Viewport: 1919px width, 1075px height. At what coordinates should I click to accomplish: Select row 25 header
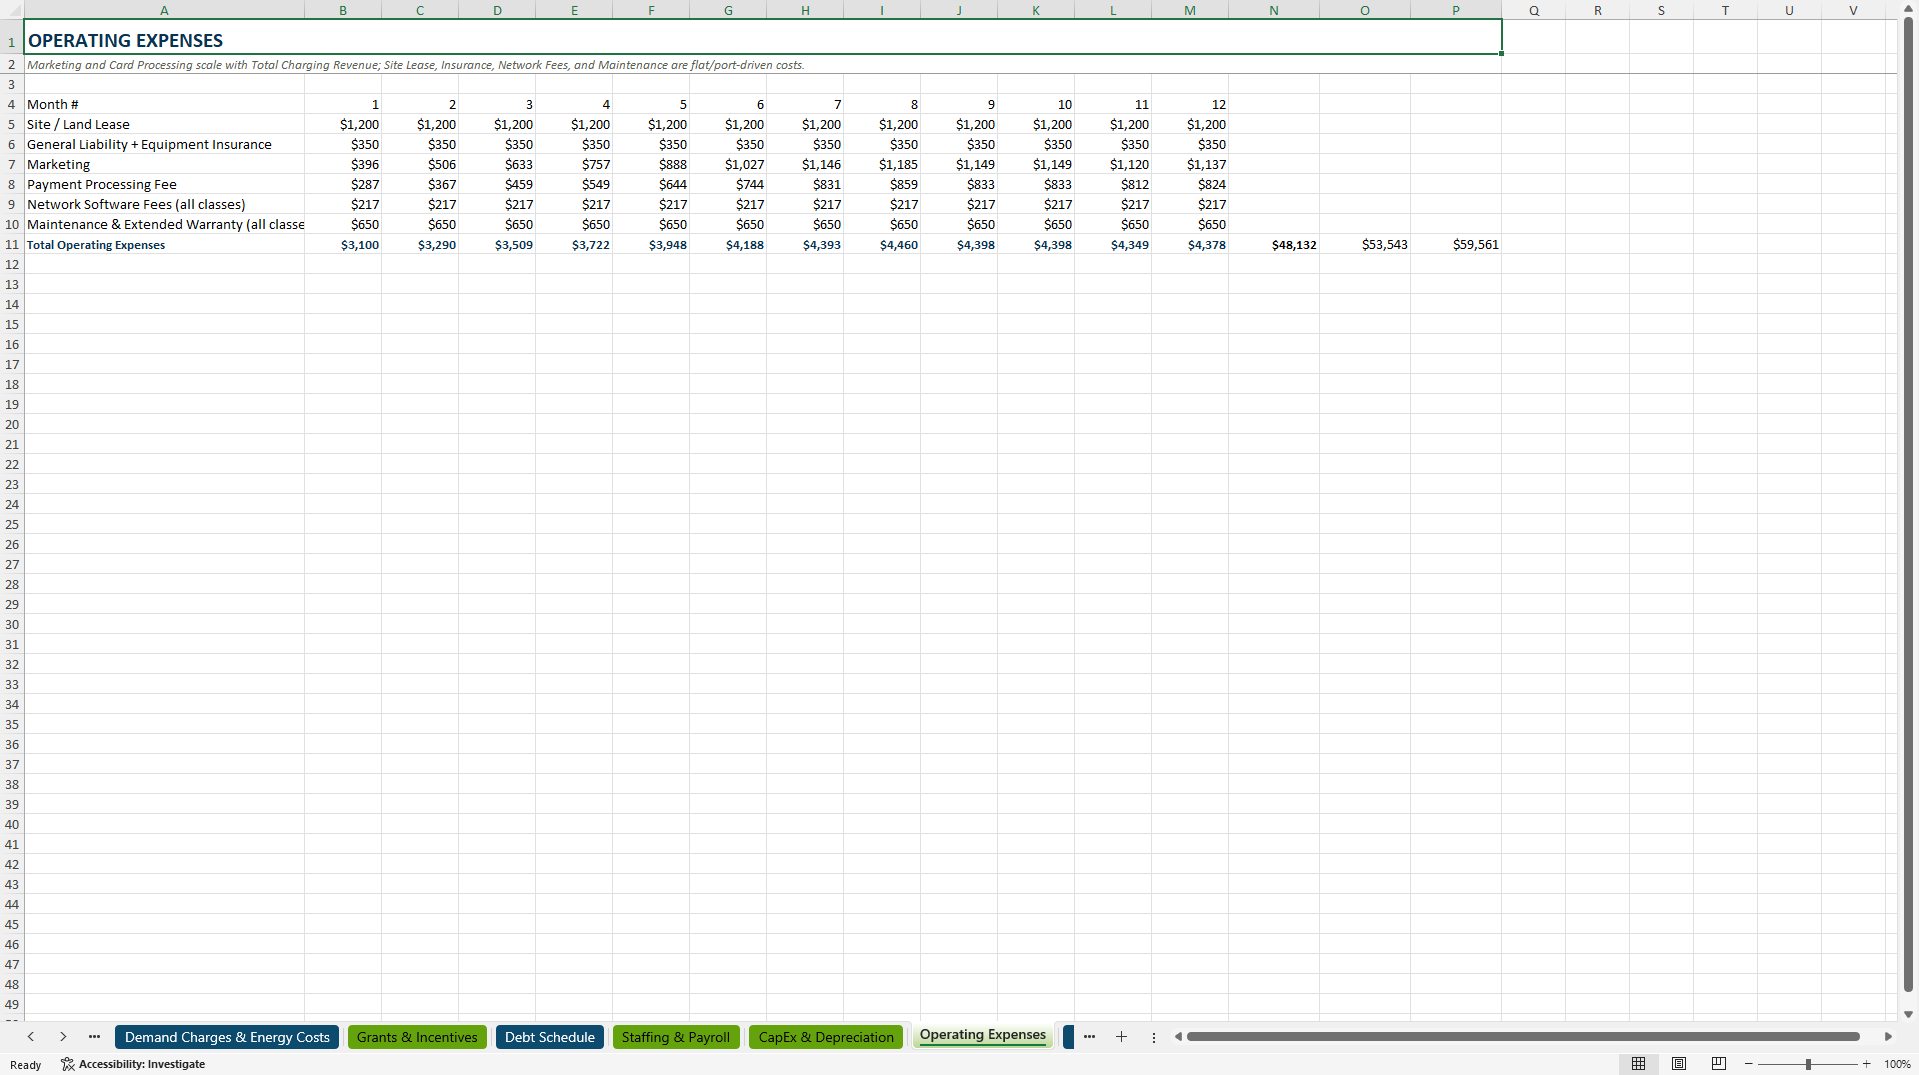click(12, 524)
